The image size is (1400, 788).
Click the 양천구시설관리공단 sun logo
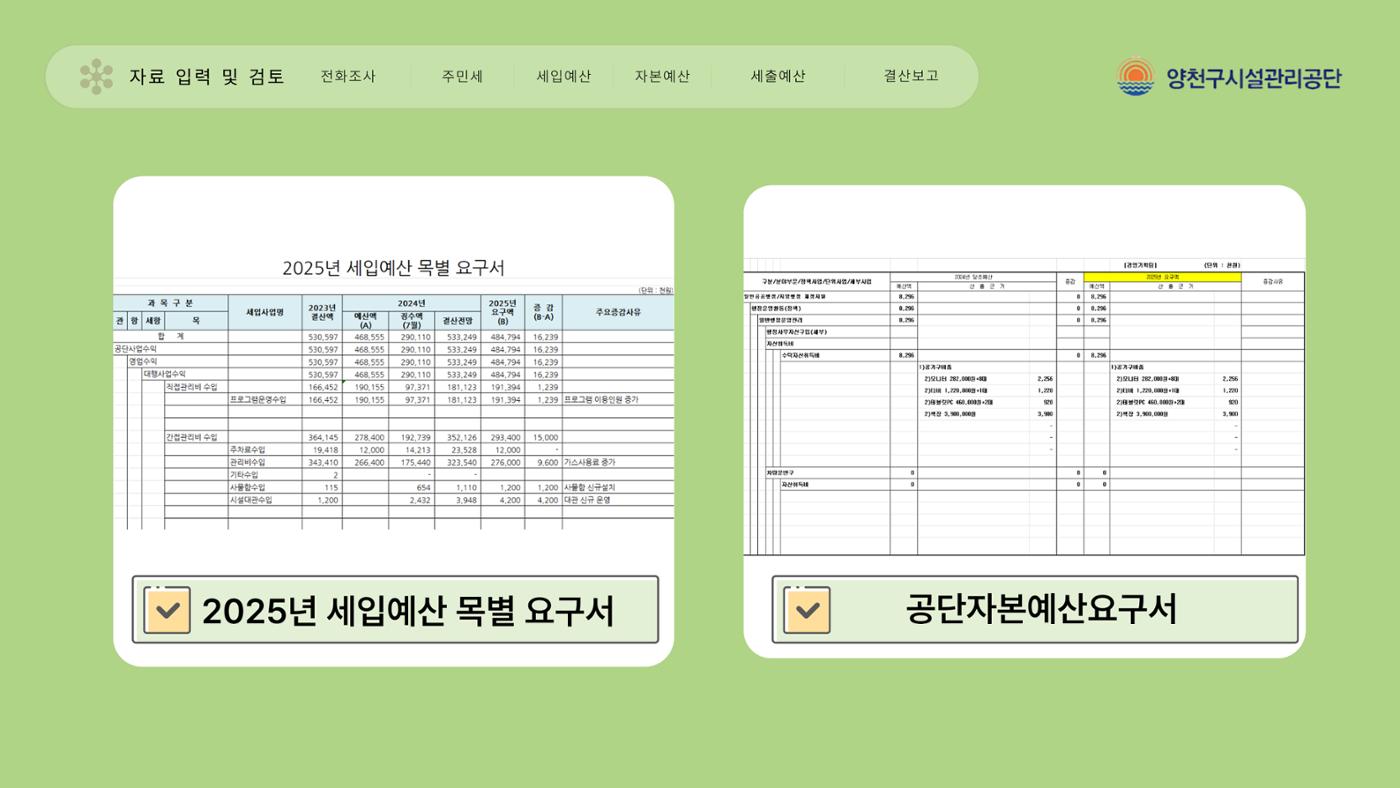[x=1135, y=77]
